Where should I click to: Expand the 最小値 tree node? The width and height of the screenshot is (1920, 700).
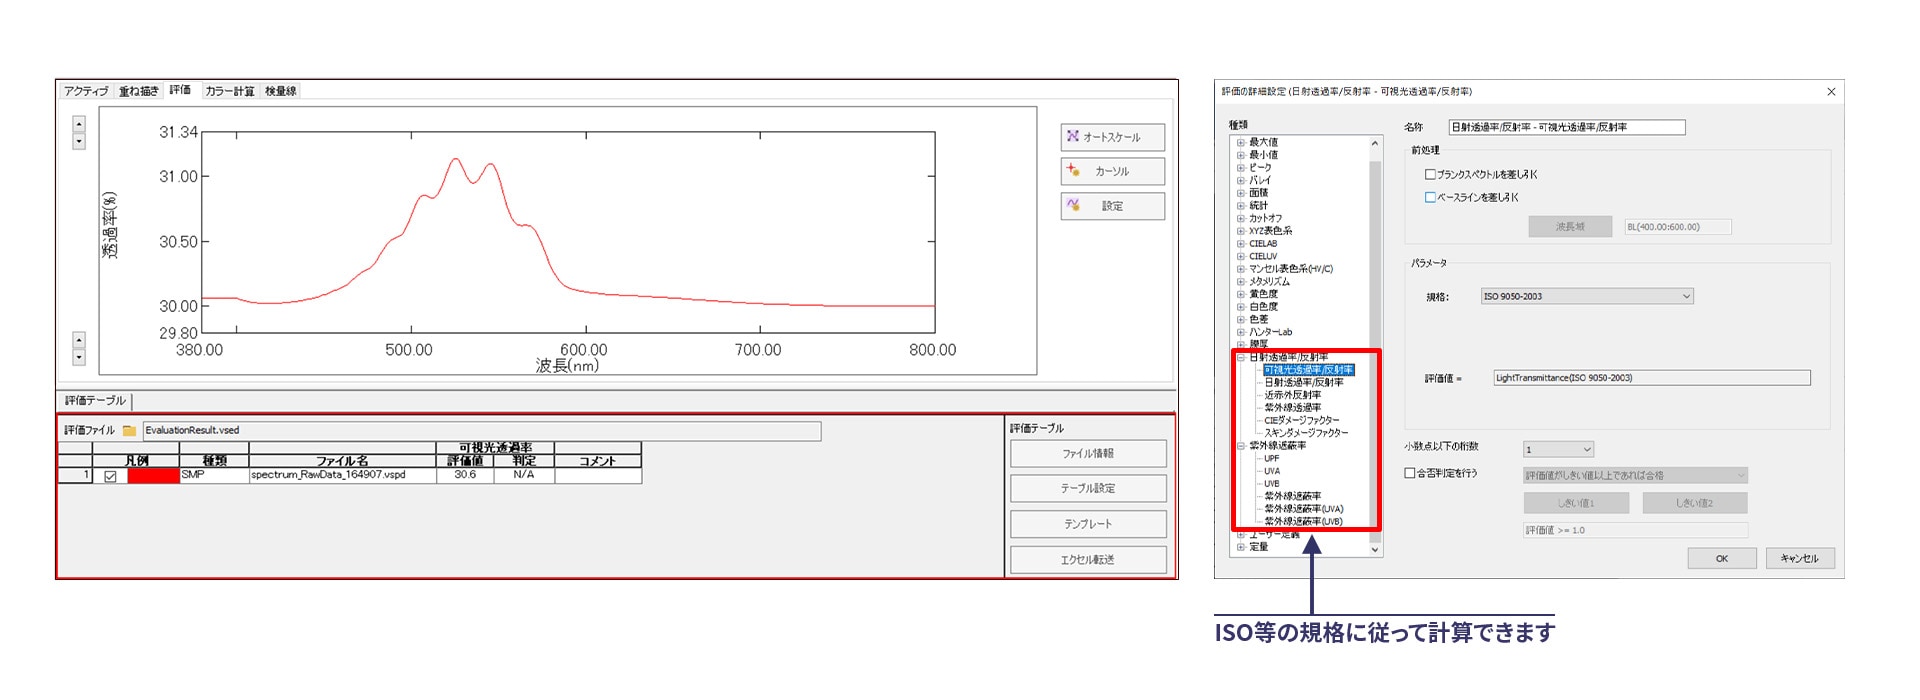[1241, 155]
